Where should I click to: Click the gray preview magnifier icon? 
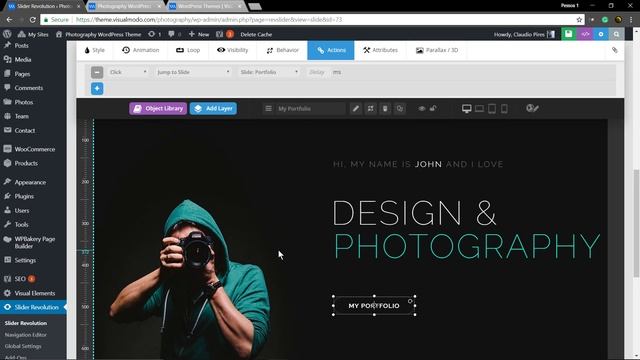click(616, 34)
